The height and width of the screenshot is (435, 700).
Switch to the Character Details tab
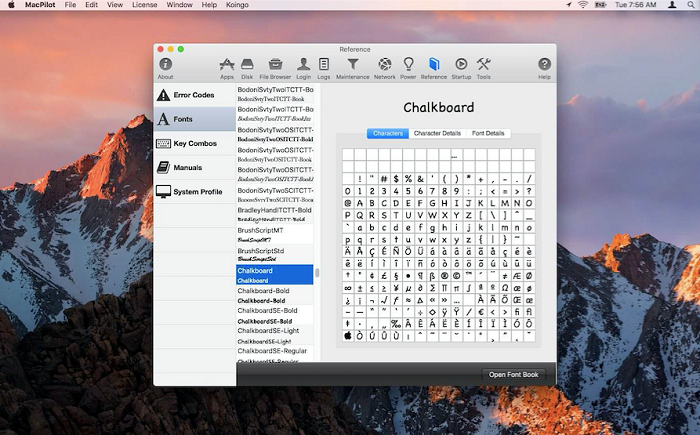[437, 133]
